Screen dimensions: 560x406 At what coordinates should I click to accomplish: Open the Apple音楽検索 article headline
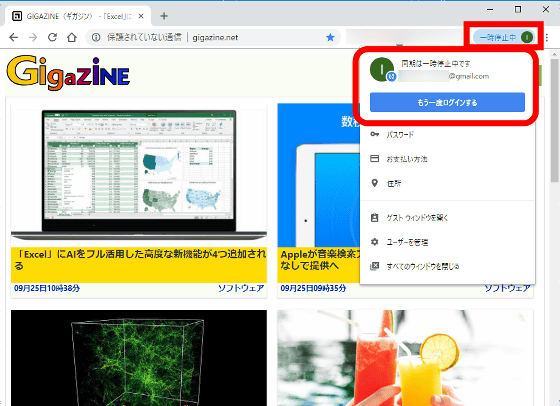[x=319, y=260]
